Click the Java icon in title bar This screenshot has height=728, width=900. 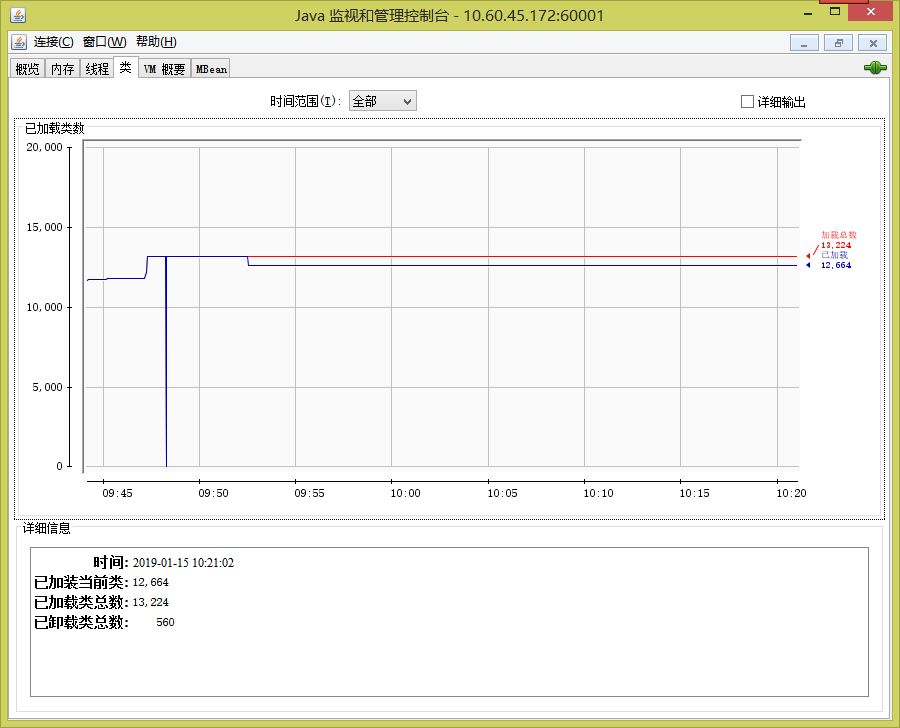(x=18, y=15)
